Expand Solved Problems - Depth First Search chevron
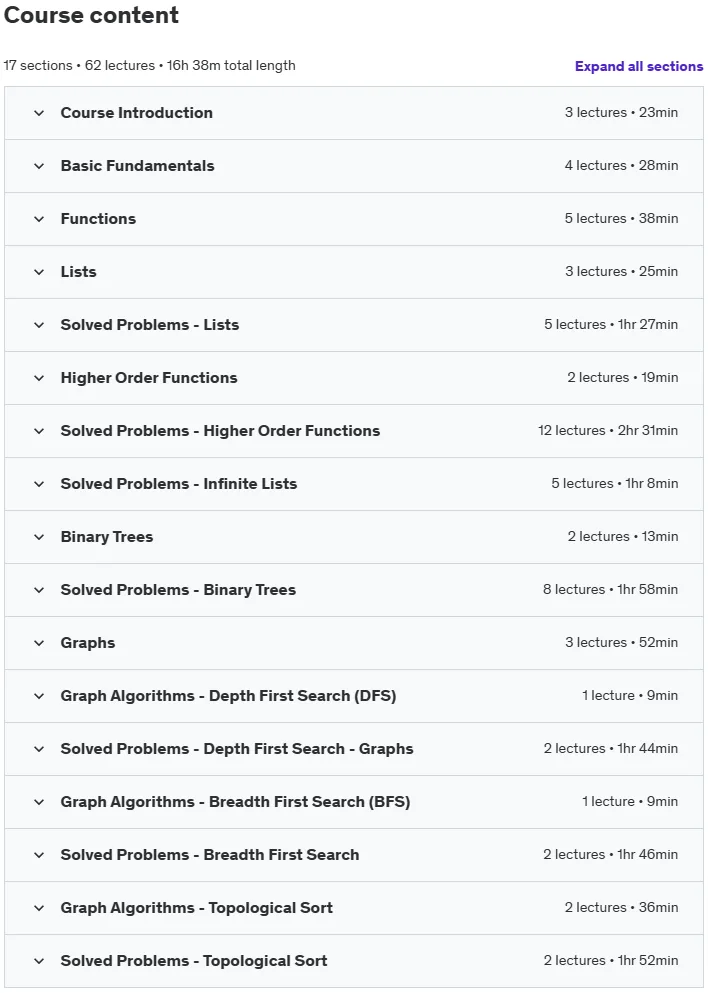This screenshot has width=708, height=993. (x=39, y=749)
